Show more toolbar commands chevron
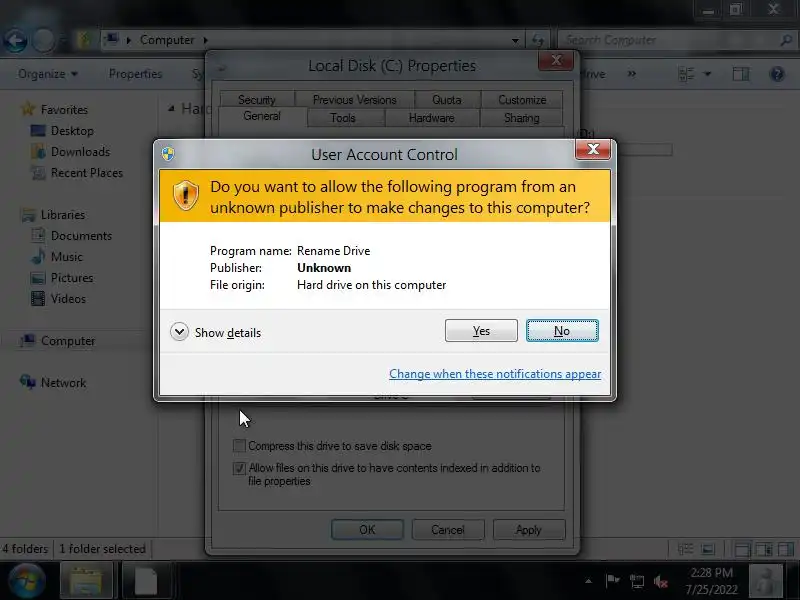Viewport: 800px width, 600px height. pos(632,74)
